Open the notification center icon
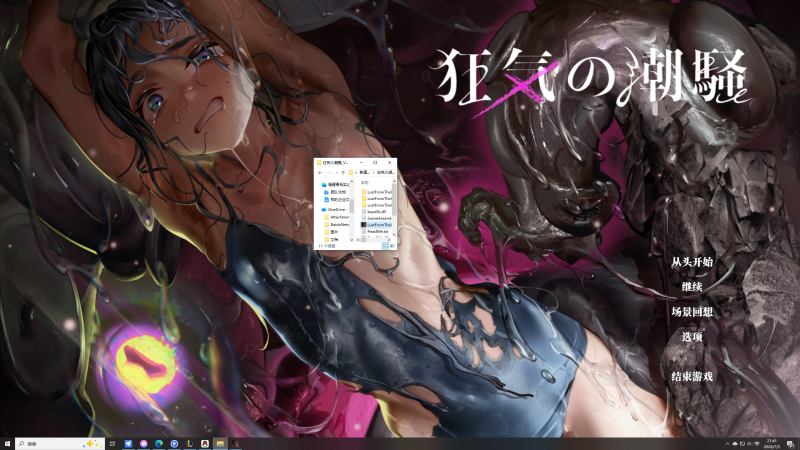 pyautogui.click(x=791, y=444)
